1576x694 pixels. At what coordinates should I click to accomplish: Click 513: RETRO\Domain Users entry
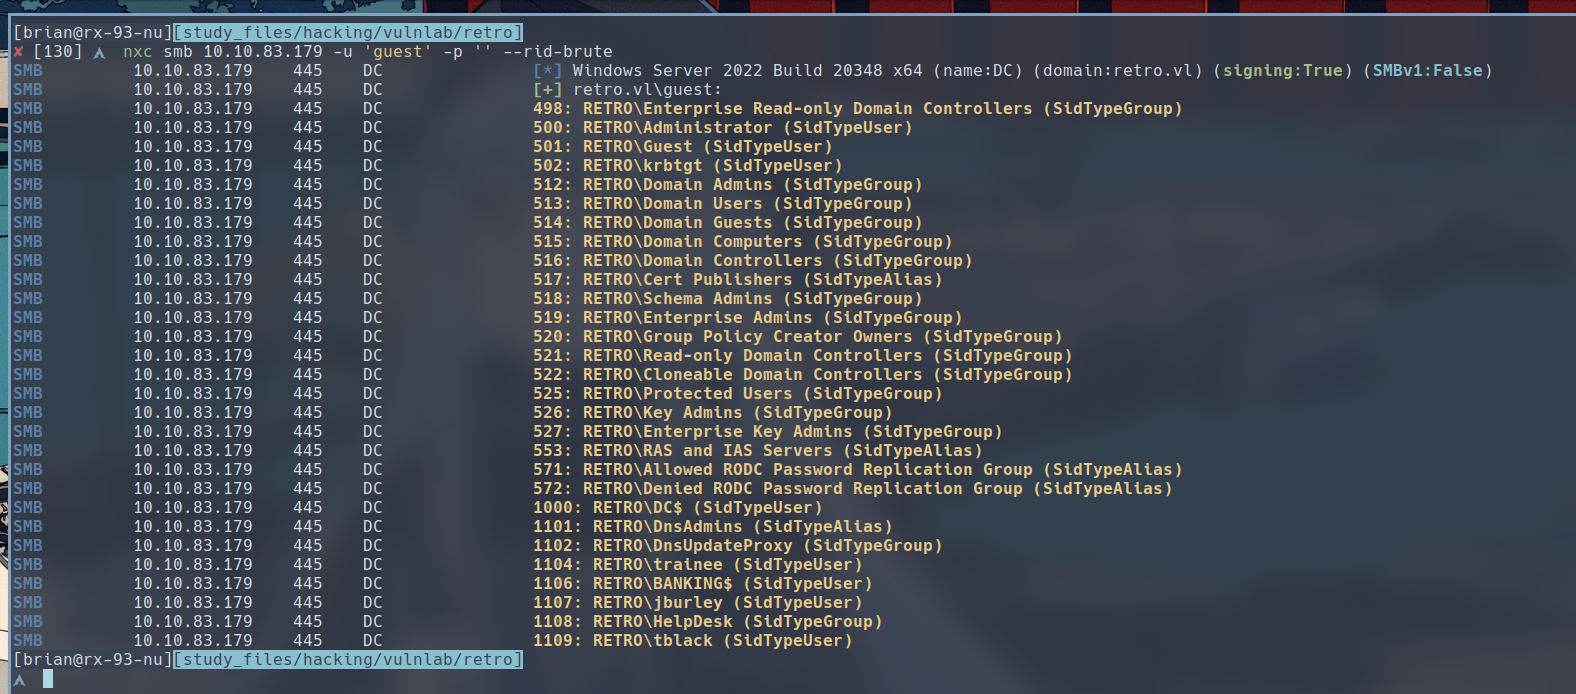[723, 204]
